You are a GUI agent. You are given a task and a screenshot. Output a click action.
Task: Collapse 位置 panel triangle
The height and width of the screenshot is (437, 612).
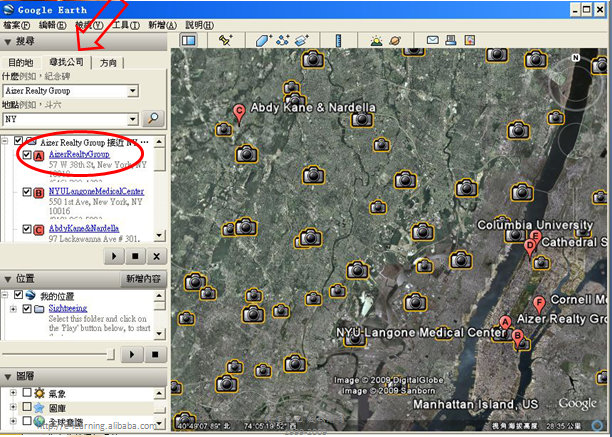click(x=7, y=279)
